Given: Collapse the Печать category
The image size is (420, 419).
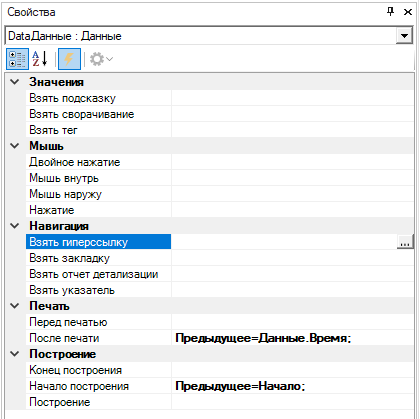Looking at the screenshot, I should click(x=15, y=306).
